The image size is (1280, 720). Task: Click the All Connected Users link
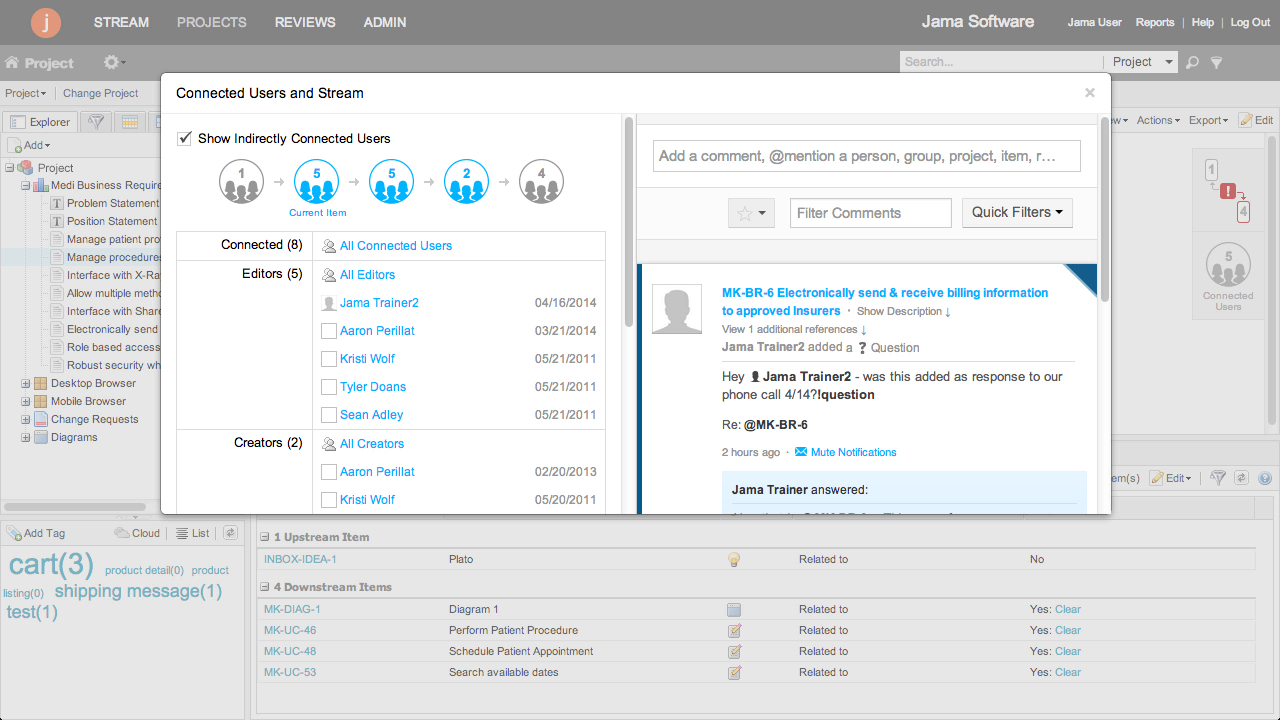click(x=396, y=246)
